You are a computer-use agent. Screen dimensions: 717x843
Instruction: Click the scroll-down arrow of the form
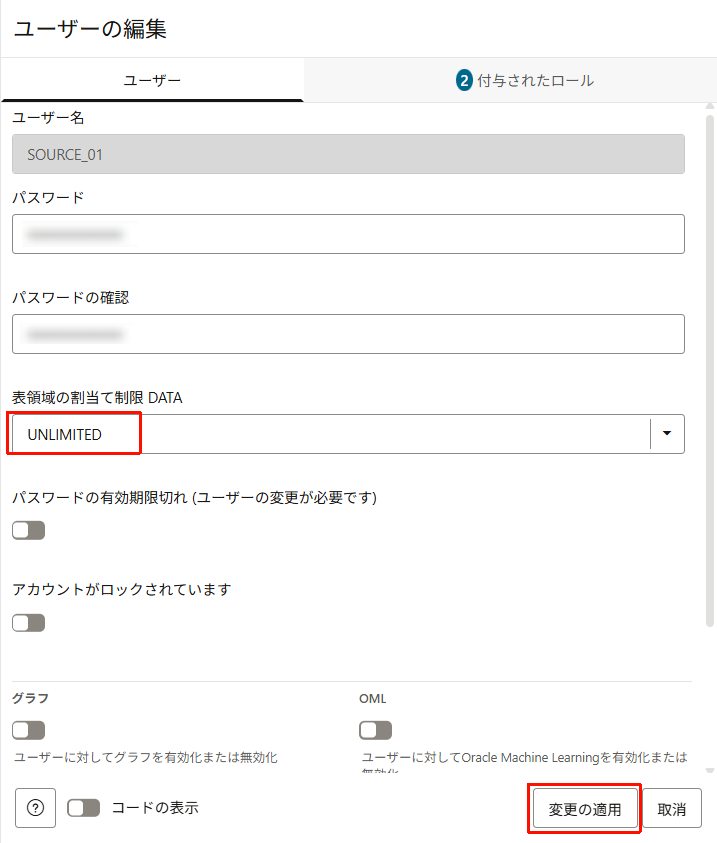click(710, 770)
